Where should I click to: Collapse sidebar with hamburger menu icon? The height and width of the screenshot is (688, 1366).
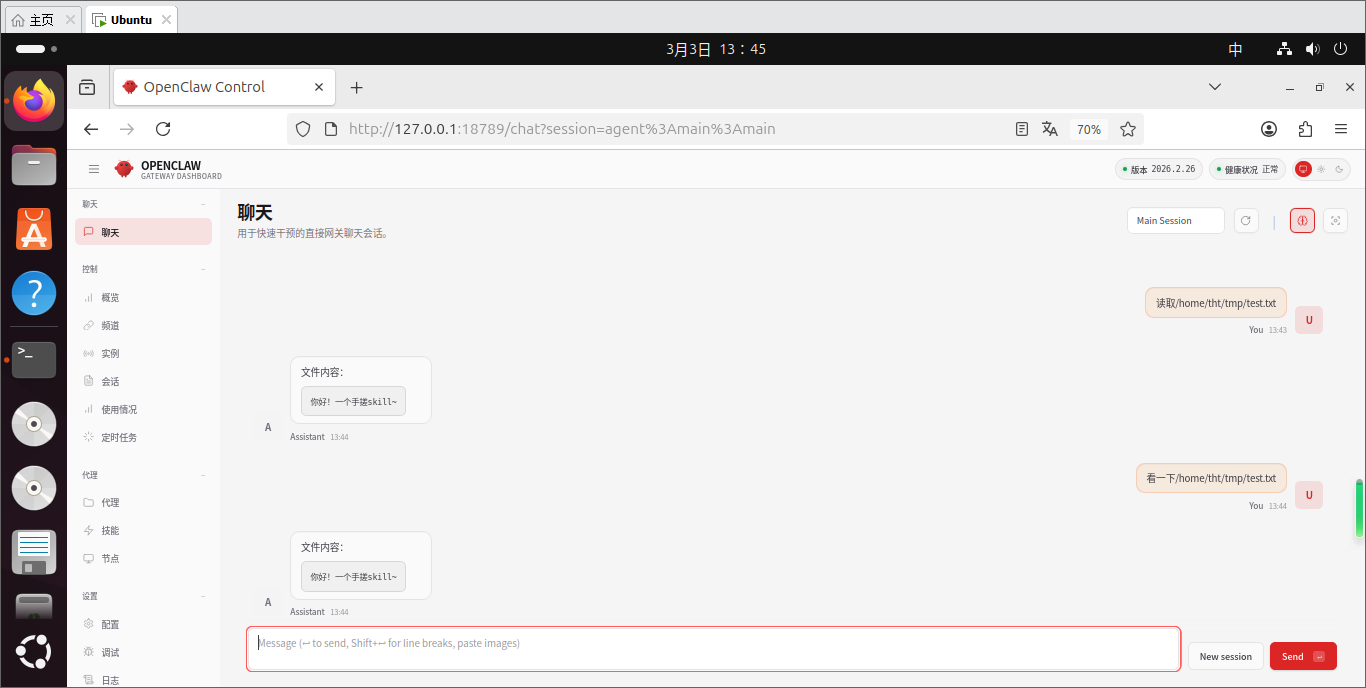[94, 170]
